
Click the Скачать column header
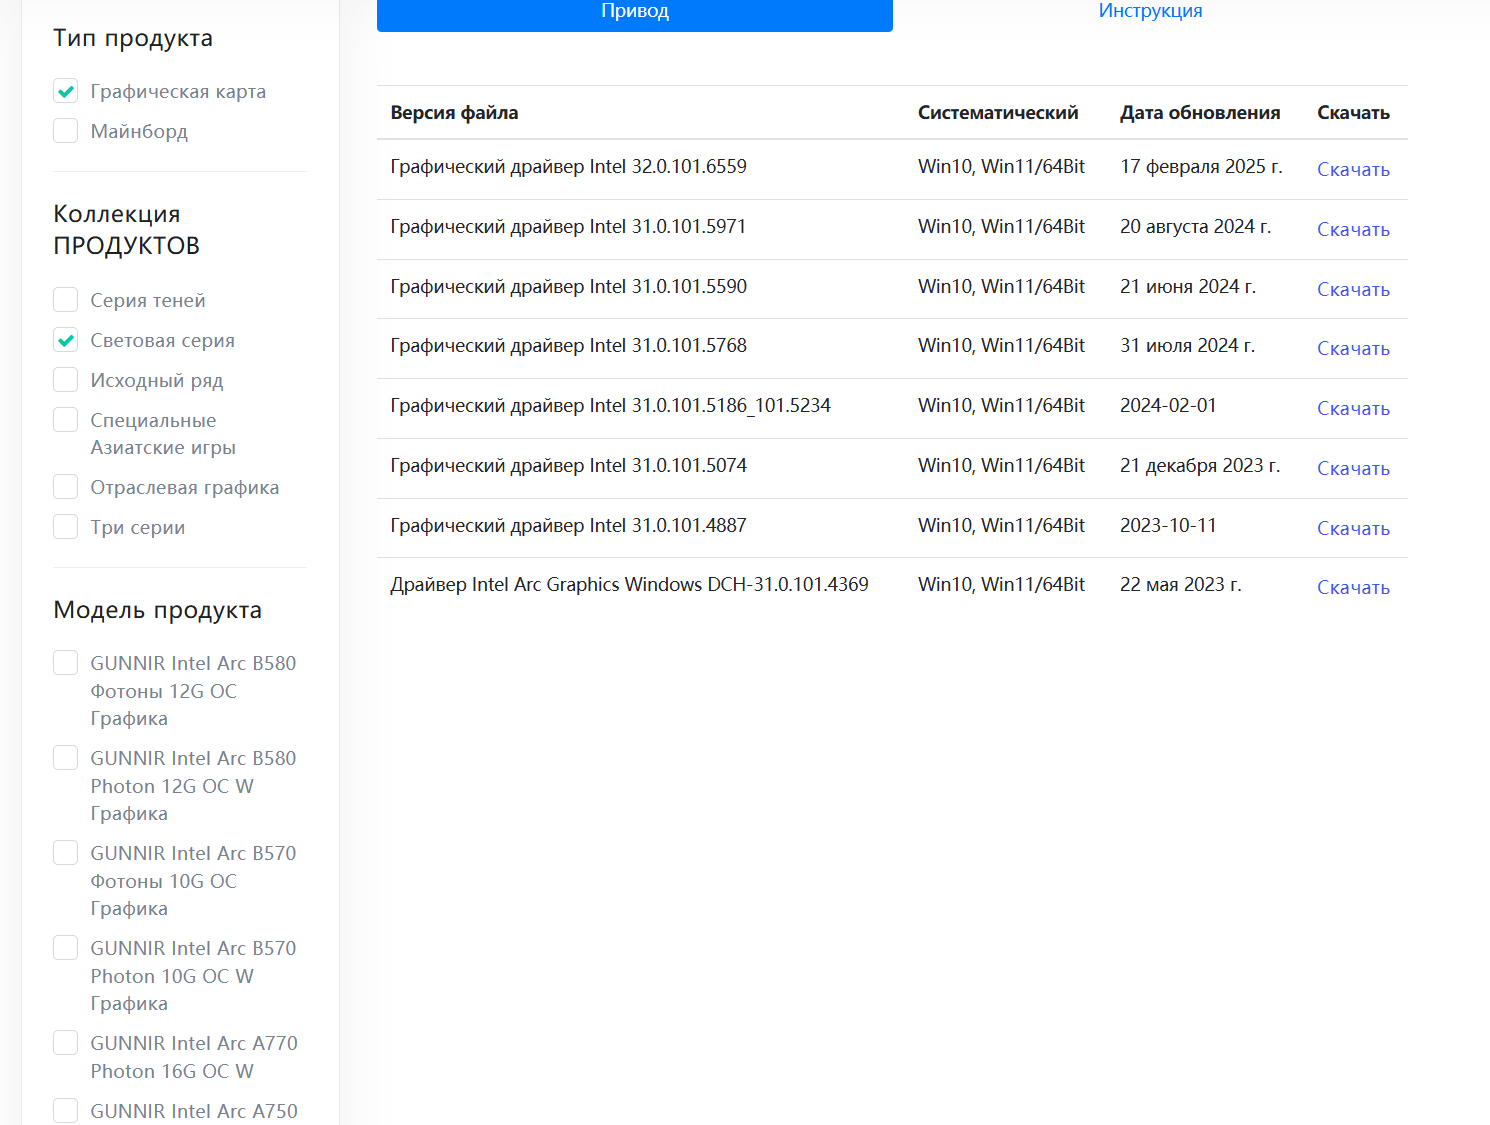pos(1353,113)
